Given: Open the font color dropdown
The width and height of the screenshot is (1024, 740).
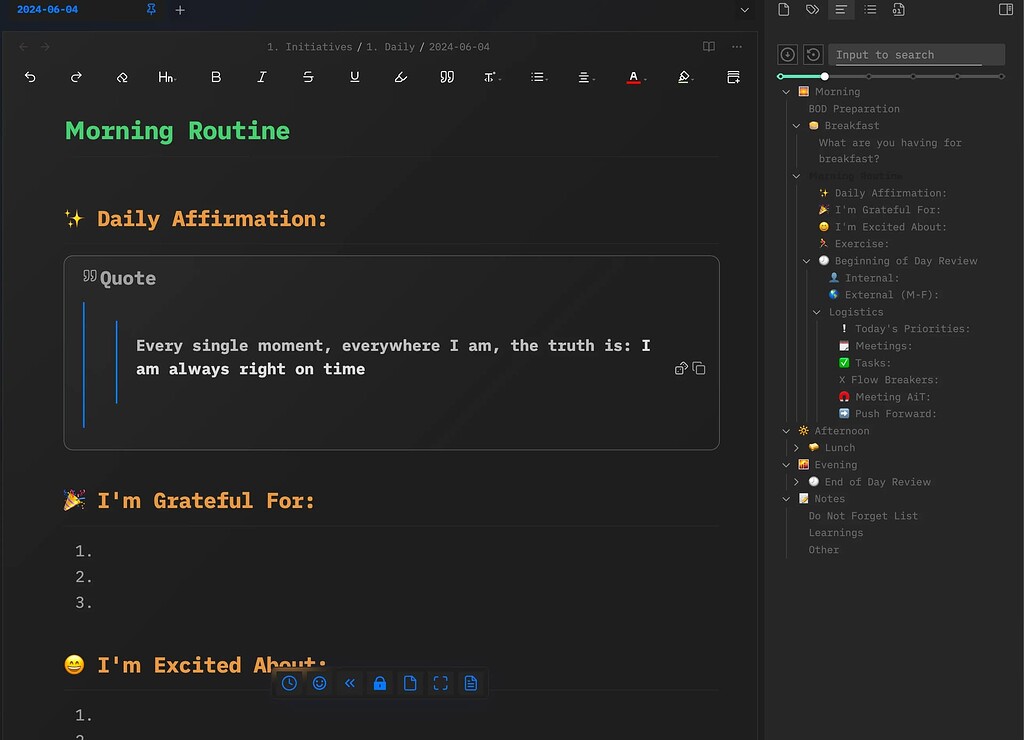Looking at the screenshot, I should (634, 77).
